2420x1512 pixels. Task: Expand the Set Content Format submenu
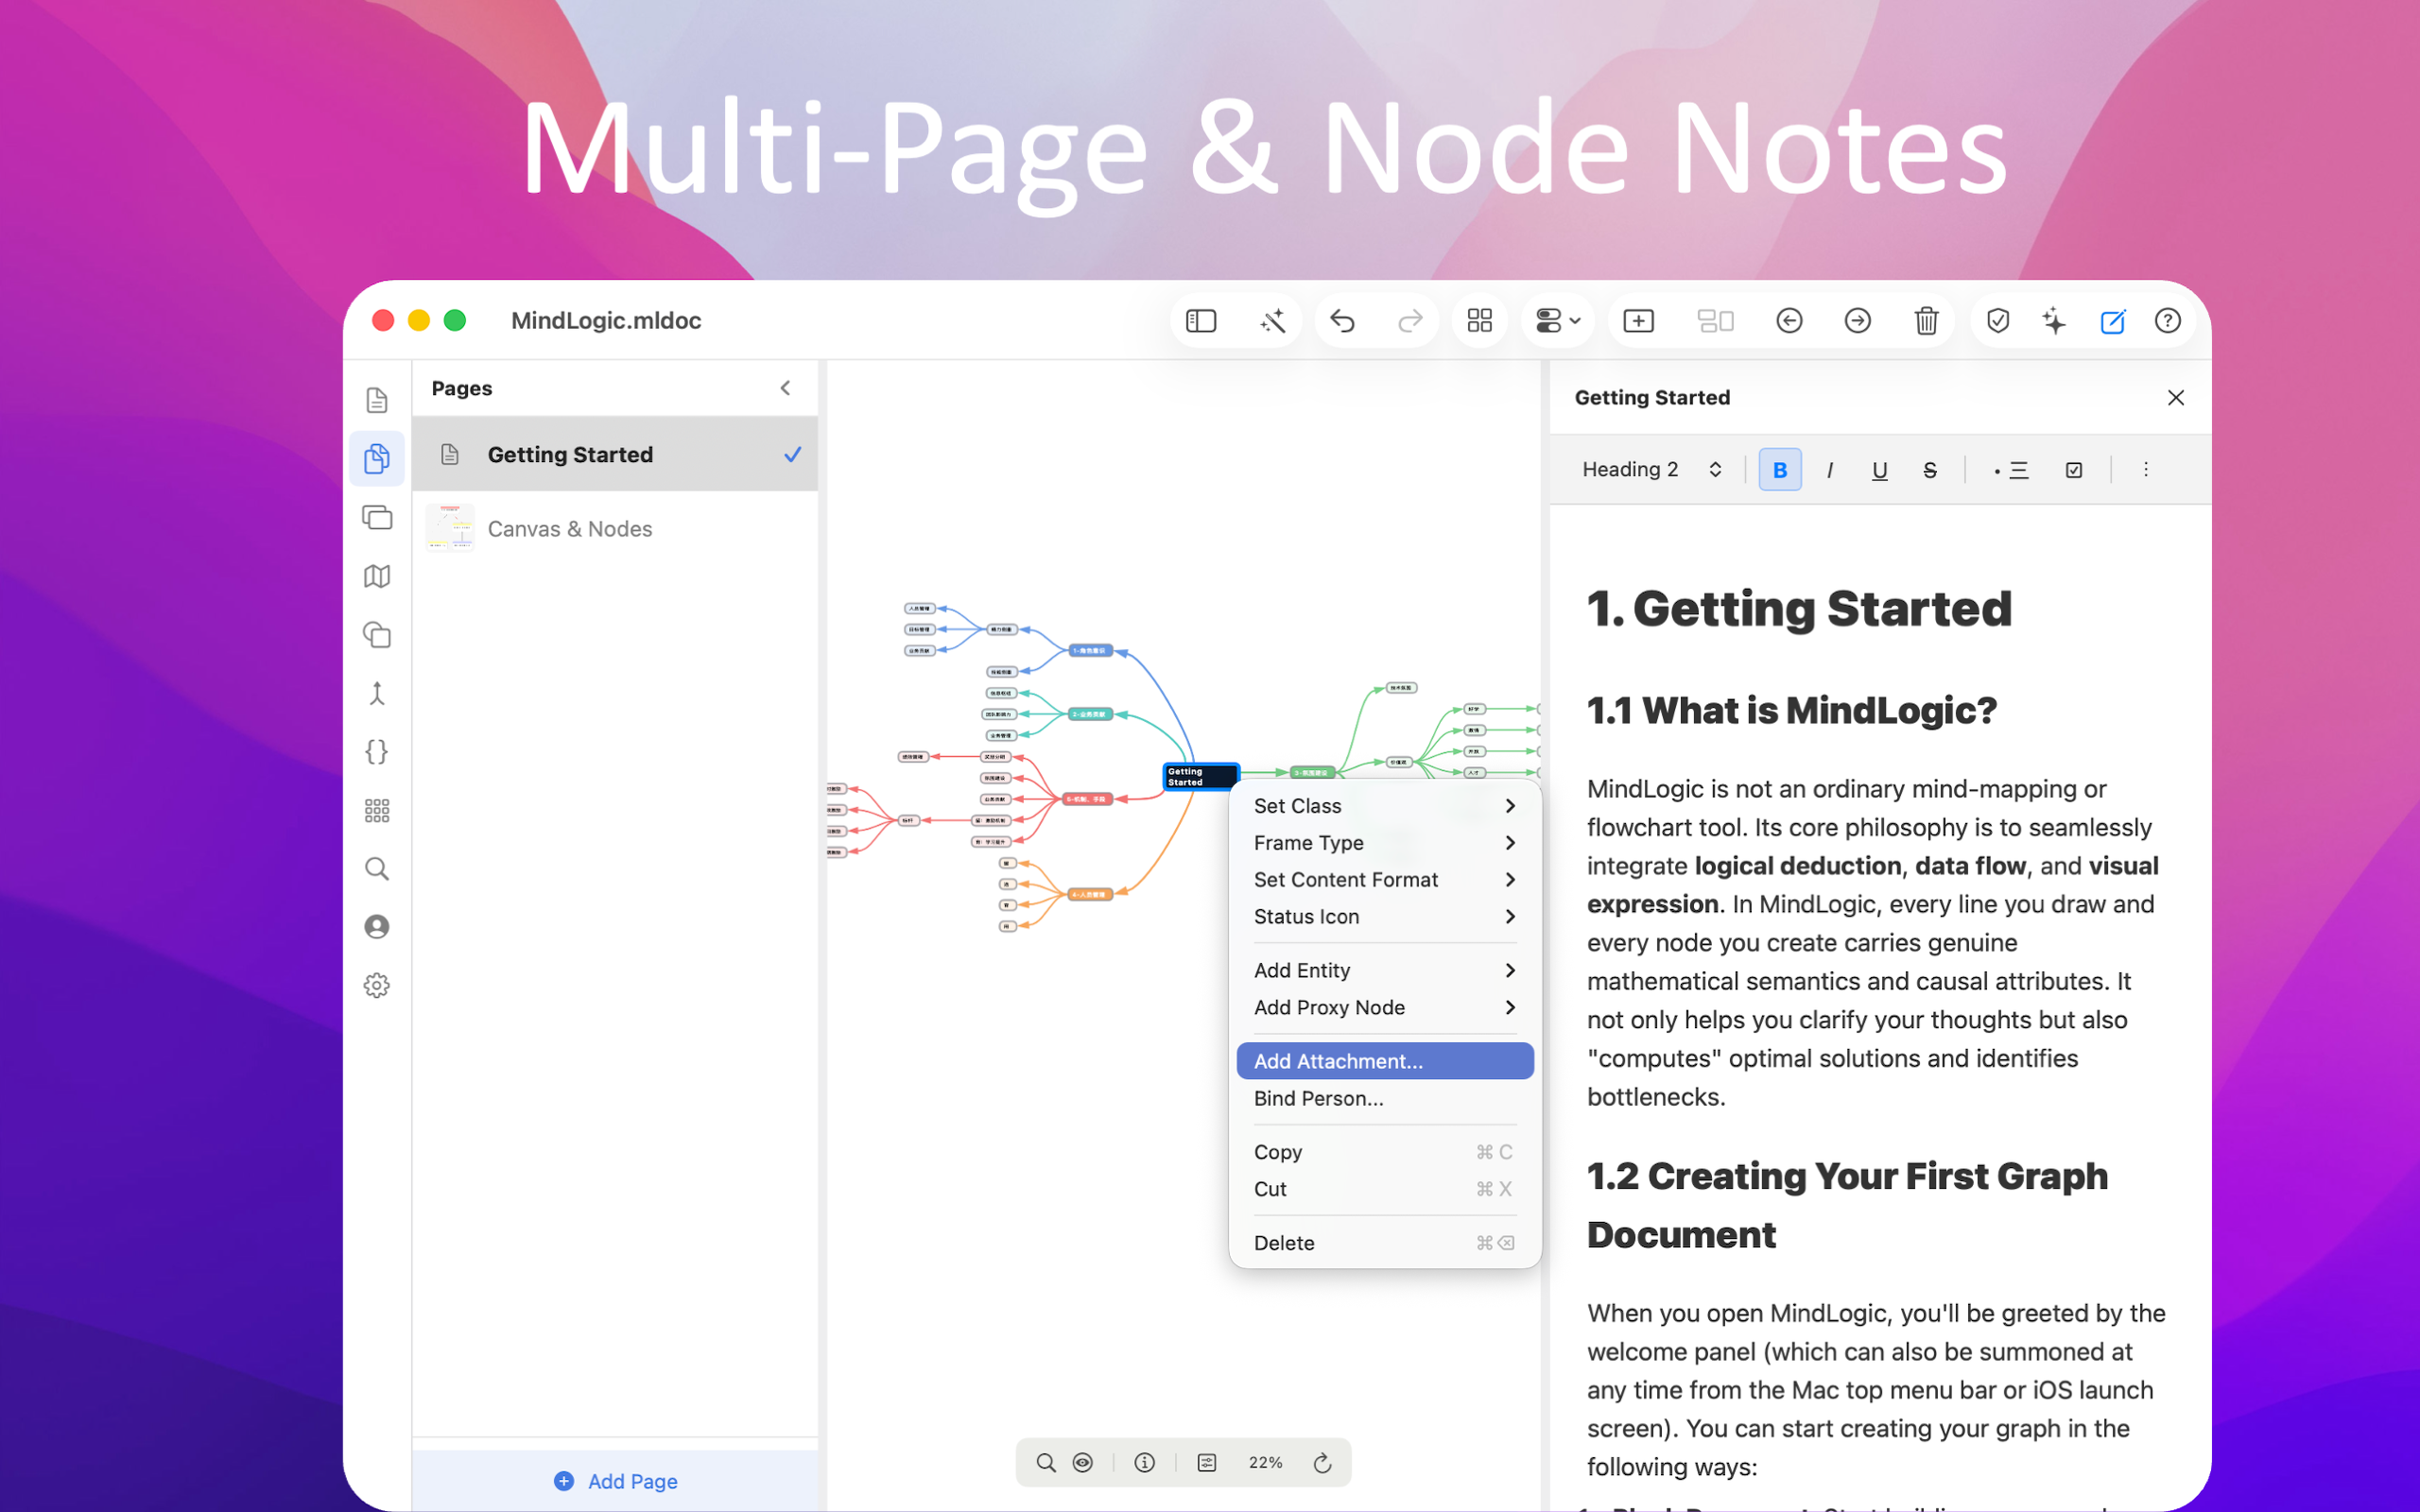1385,880
